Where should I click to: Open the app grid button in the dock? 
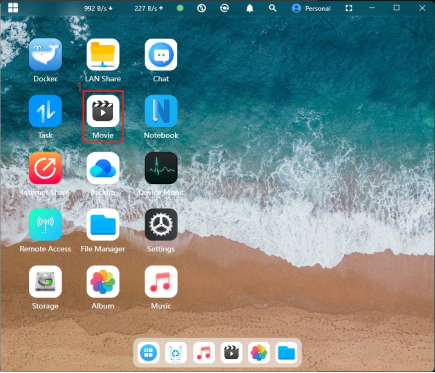[148, 353]
